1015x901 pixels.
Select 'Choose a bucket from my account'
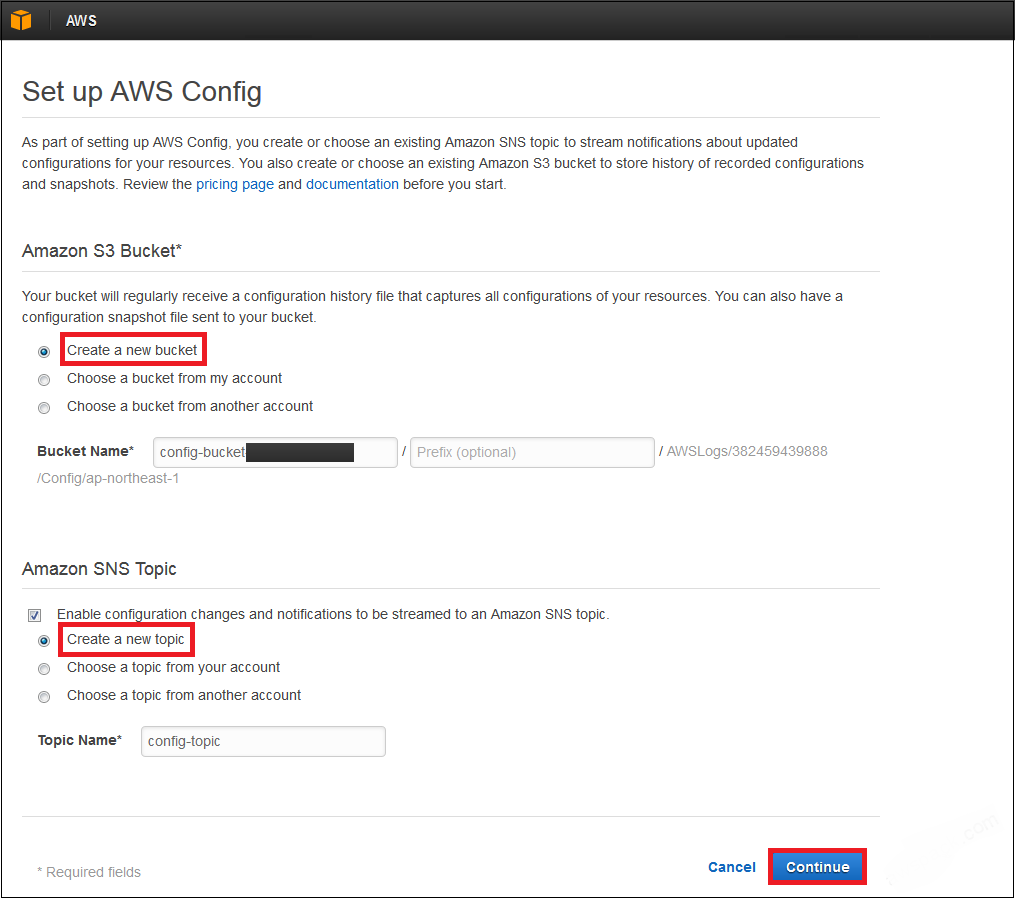point(44,380)
